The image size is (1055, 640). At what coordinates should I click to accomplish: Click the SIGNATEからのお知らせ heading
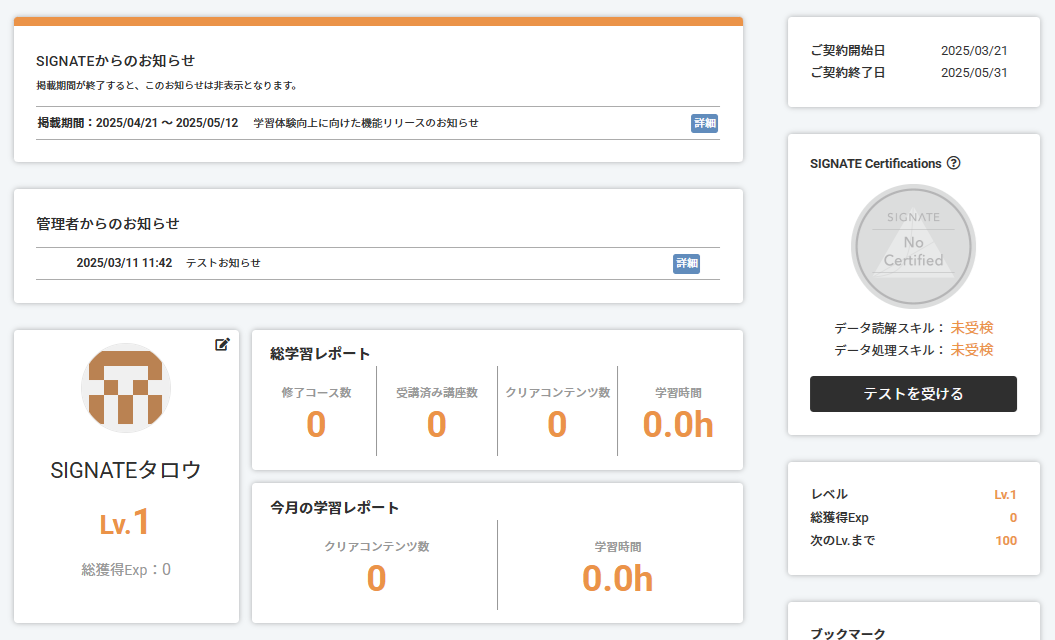pyautogui.click(x=115, y=61)
